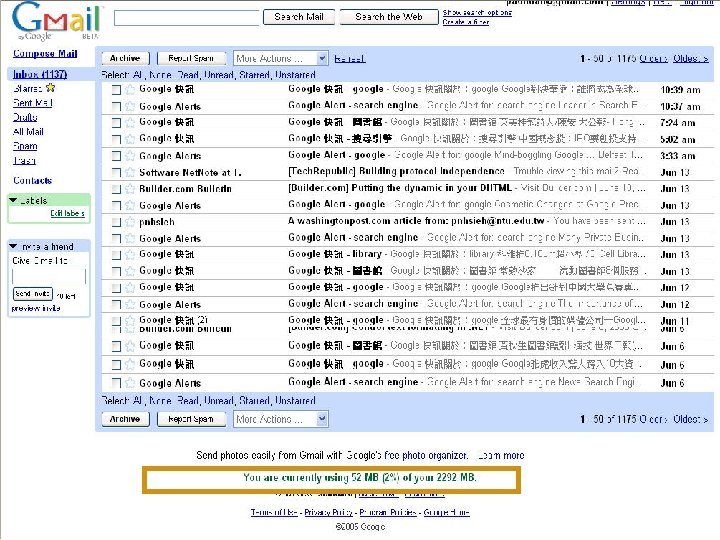The height and width of the screenshot is (540, 720).
Task: Click Learn more about photo organizer
Action: pos(501,456)
